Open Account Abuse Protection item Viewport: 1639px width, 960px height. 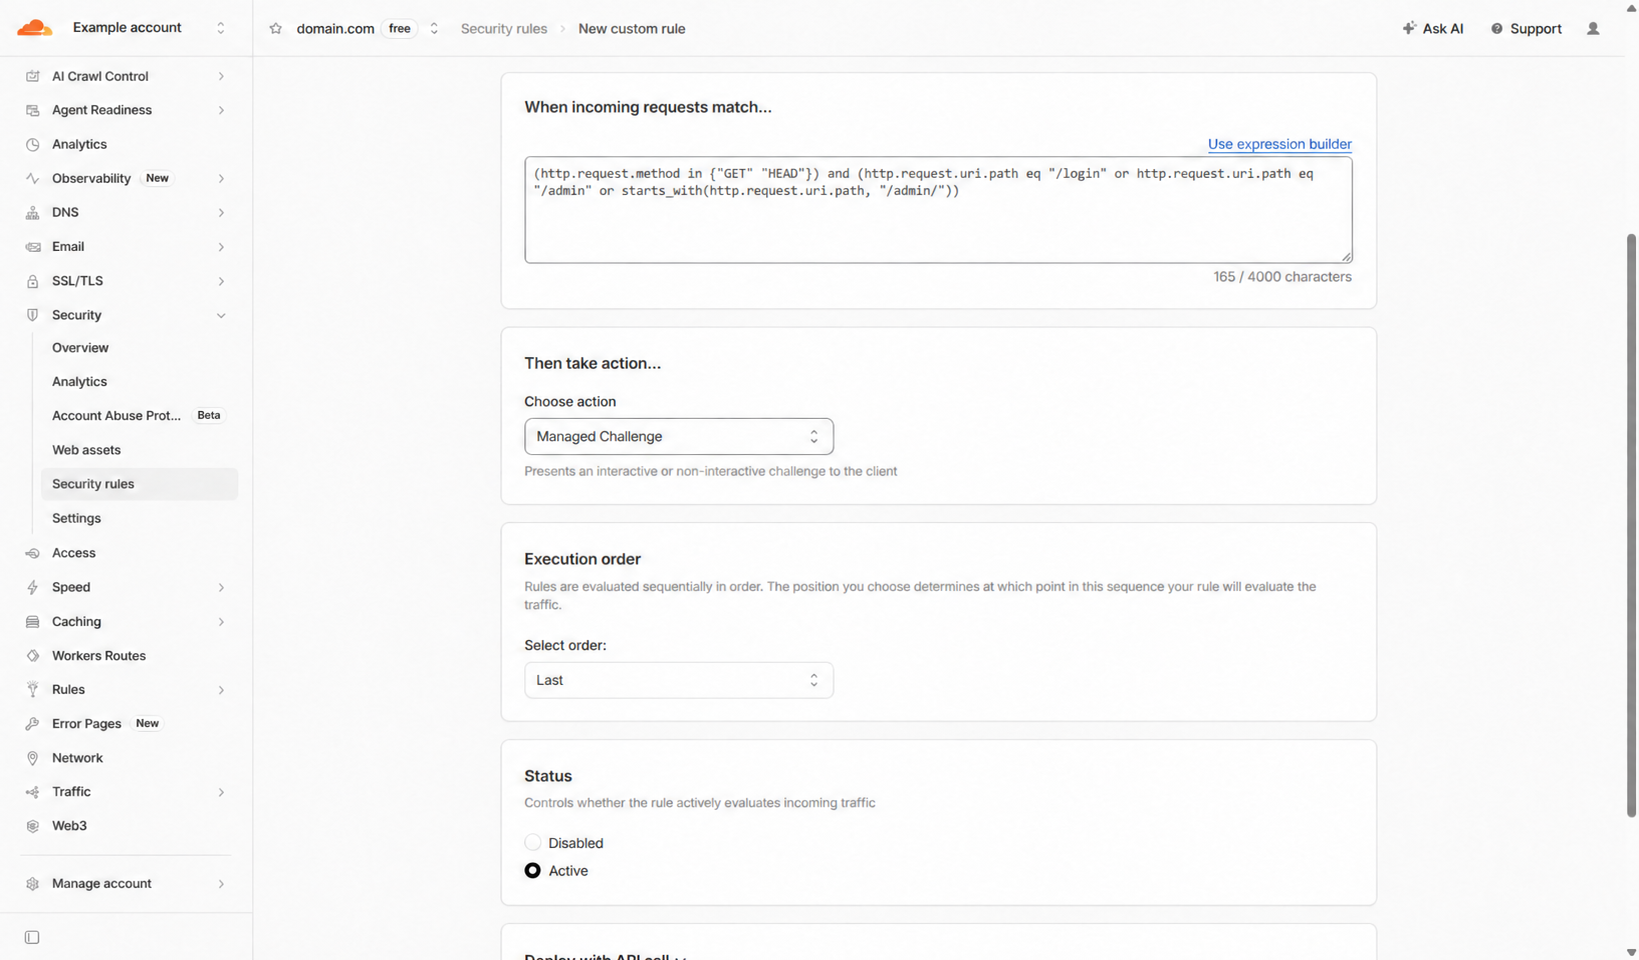pos(116,416)
